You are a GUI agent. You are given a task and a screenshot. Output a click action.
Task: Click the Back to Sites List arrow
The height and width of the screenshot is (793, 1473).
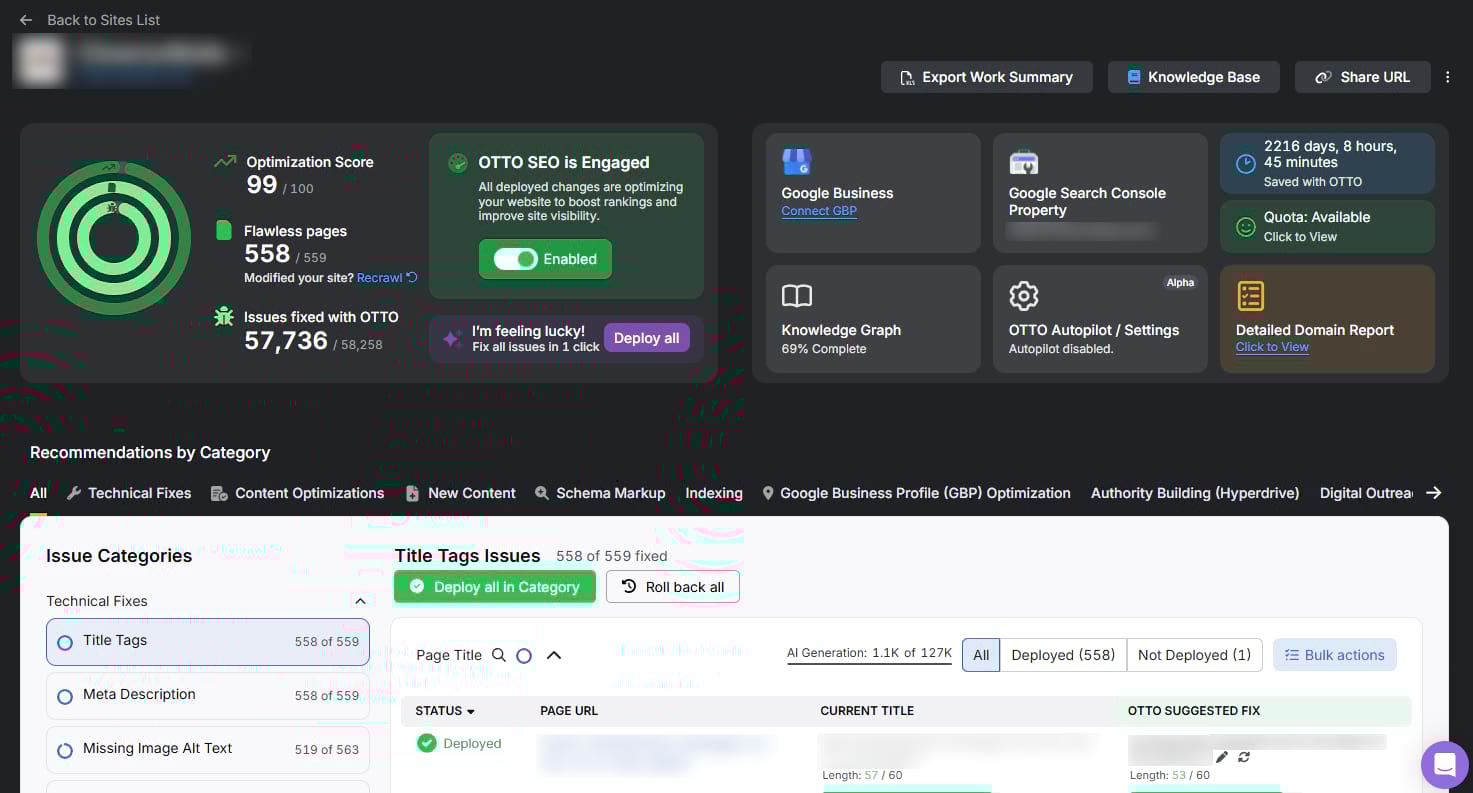tap(26, 20)
